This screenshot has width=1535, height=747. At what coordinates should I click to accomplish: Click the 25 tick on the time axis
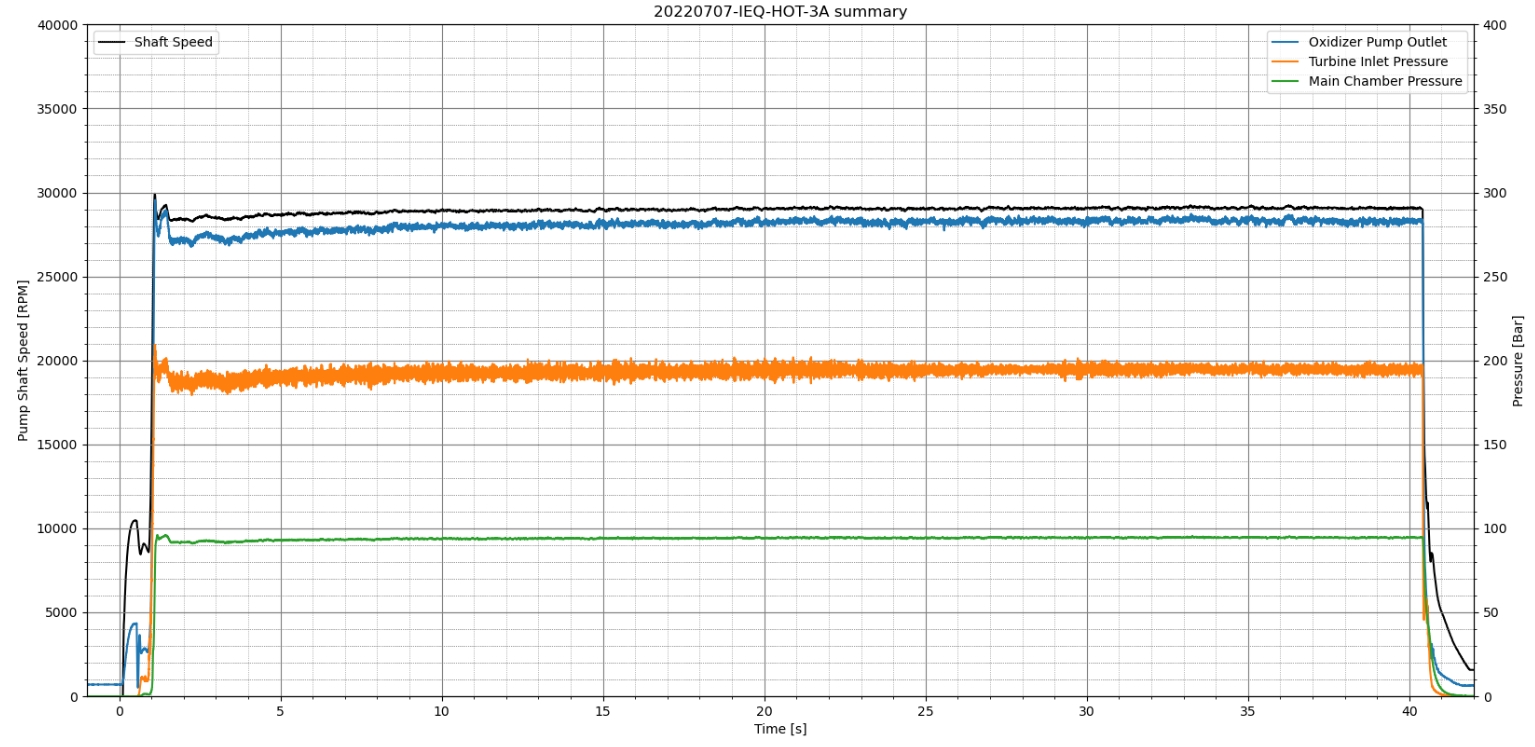tap(926, 711)
